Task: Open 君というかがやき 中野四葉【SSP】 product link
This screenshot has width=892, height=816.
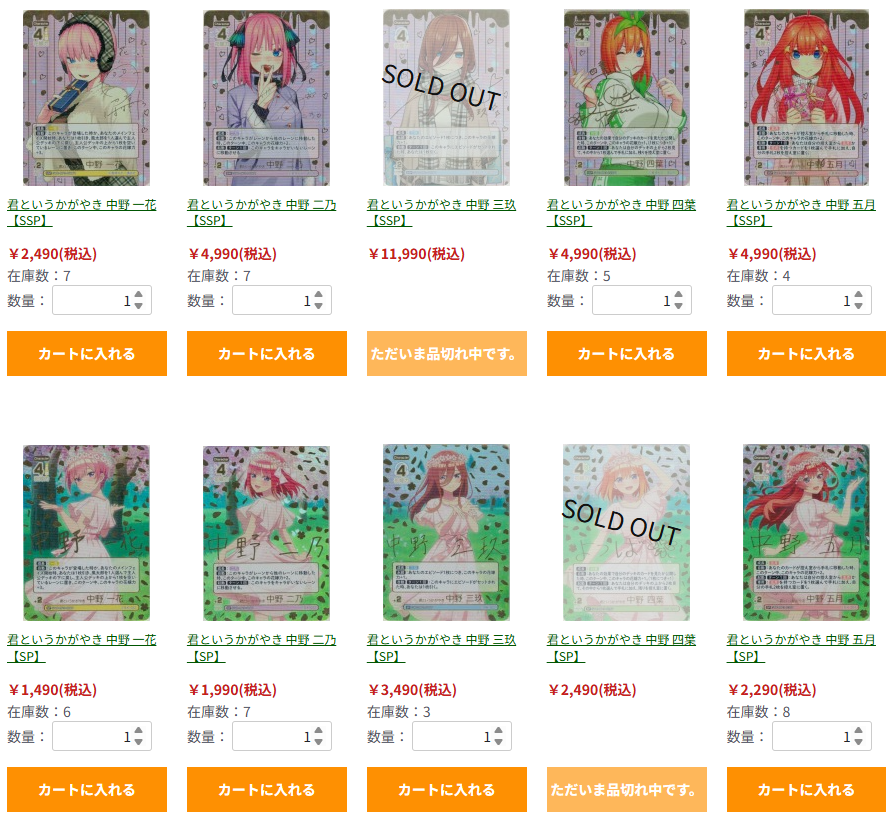Action: pos(621,212)
